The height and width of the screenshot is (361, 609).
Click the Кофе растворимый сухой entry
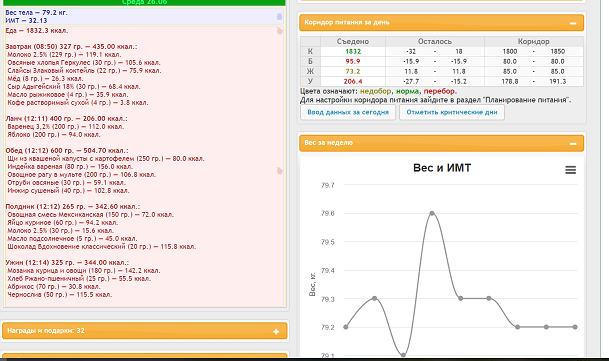pos(78,103)
